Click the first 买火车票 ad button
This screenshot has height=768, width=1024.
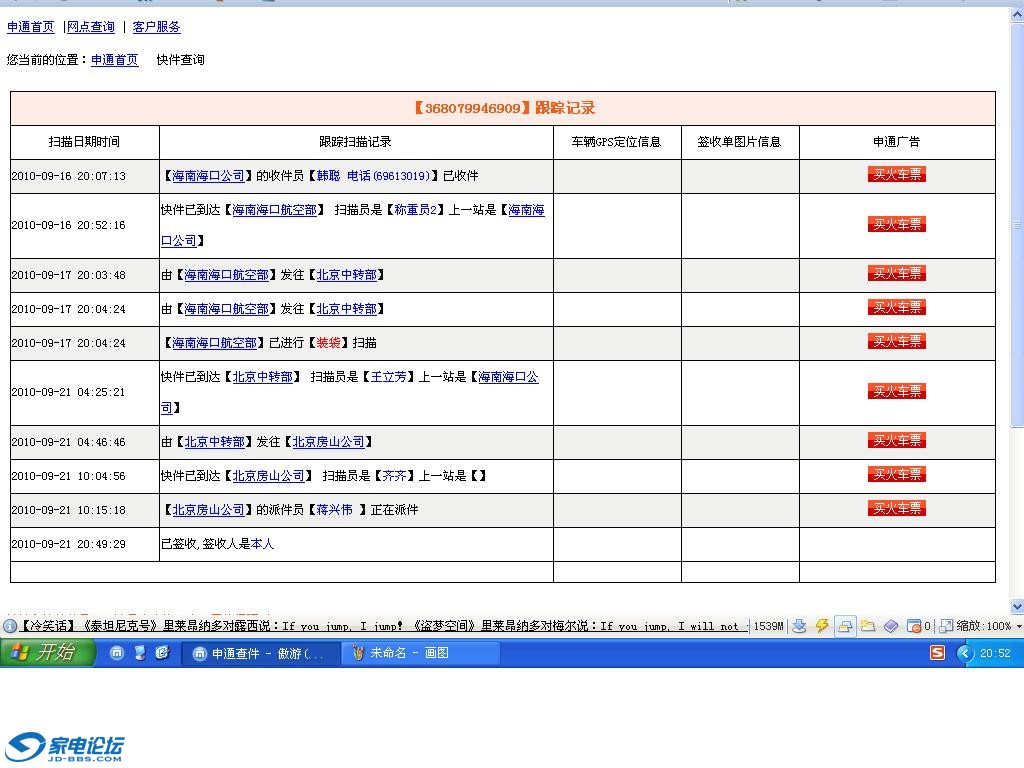897,175
